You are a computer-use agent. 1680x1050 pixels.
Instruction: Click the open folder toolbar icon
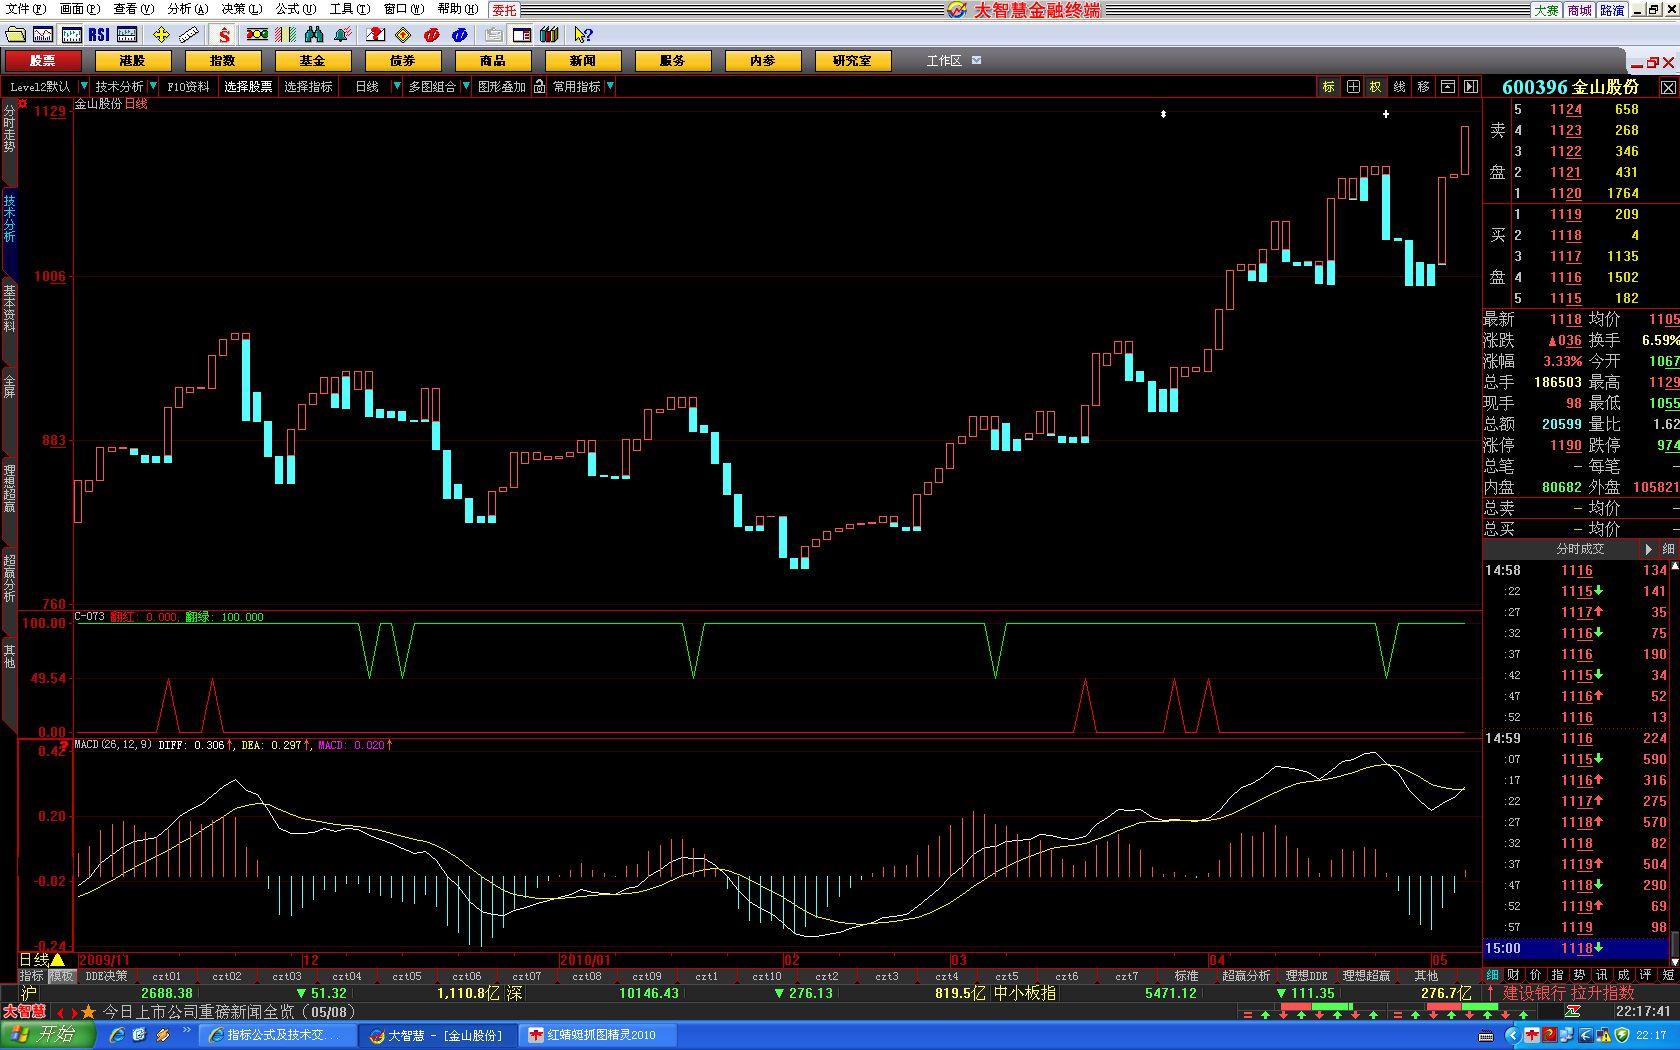pyautogui.click(x=15, y=35)
